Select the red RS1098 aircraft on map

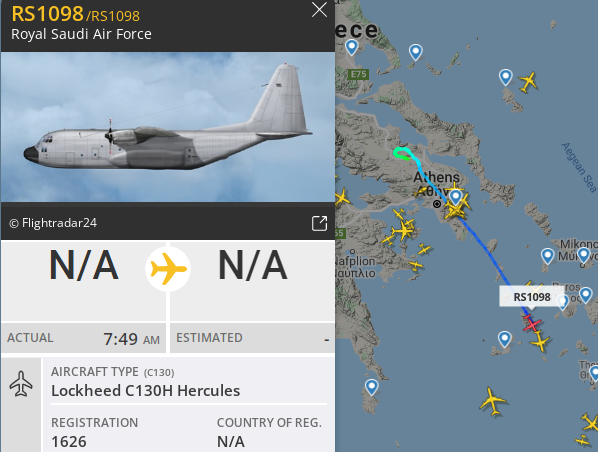coord(531,323)
